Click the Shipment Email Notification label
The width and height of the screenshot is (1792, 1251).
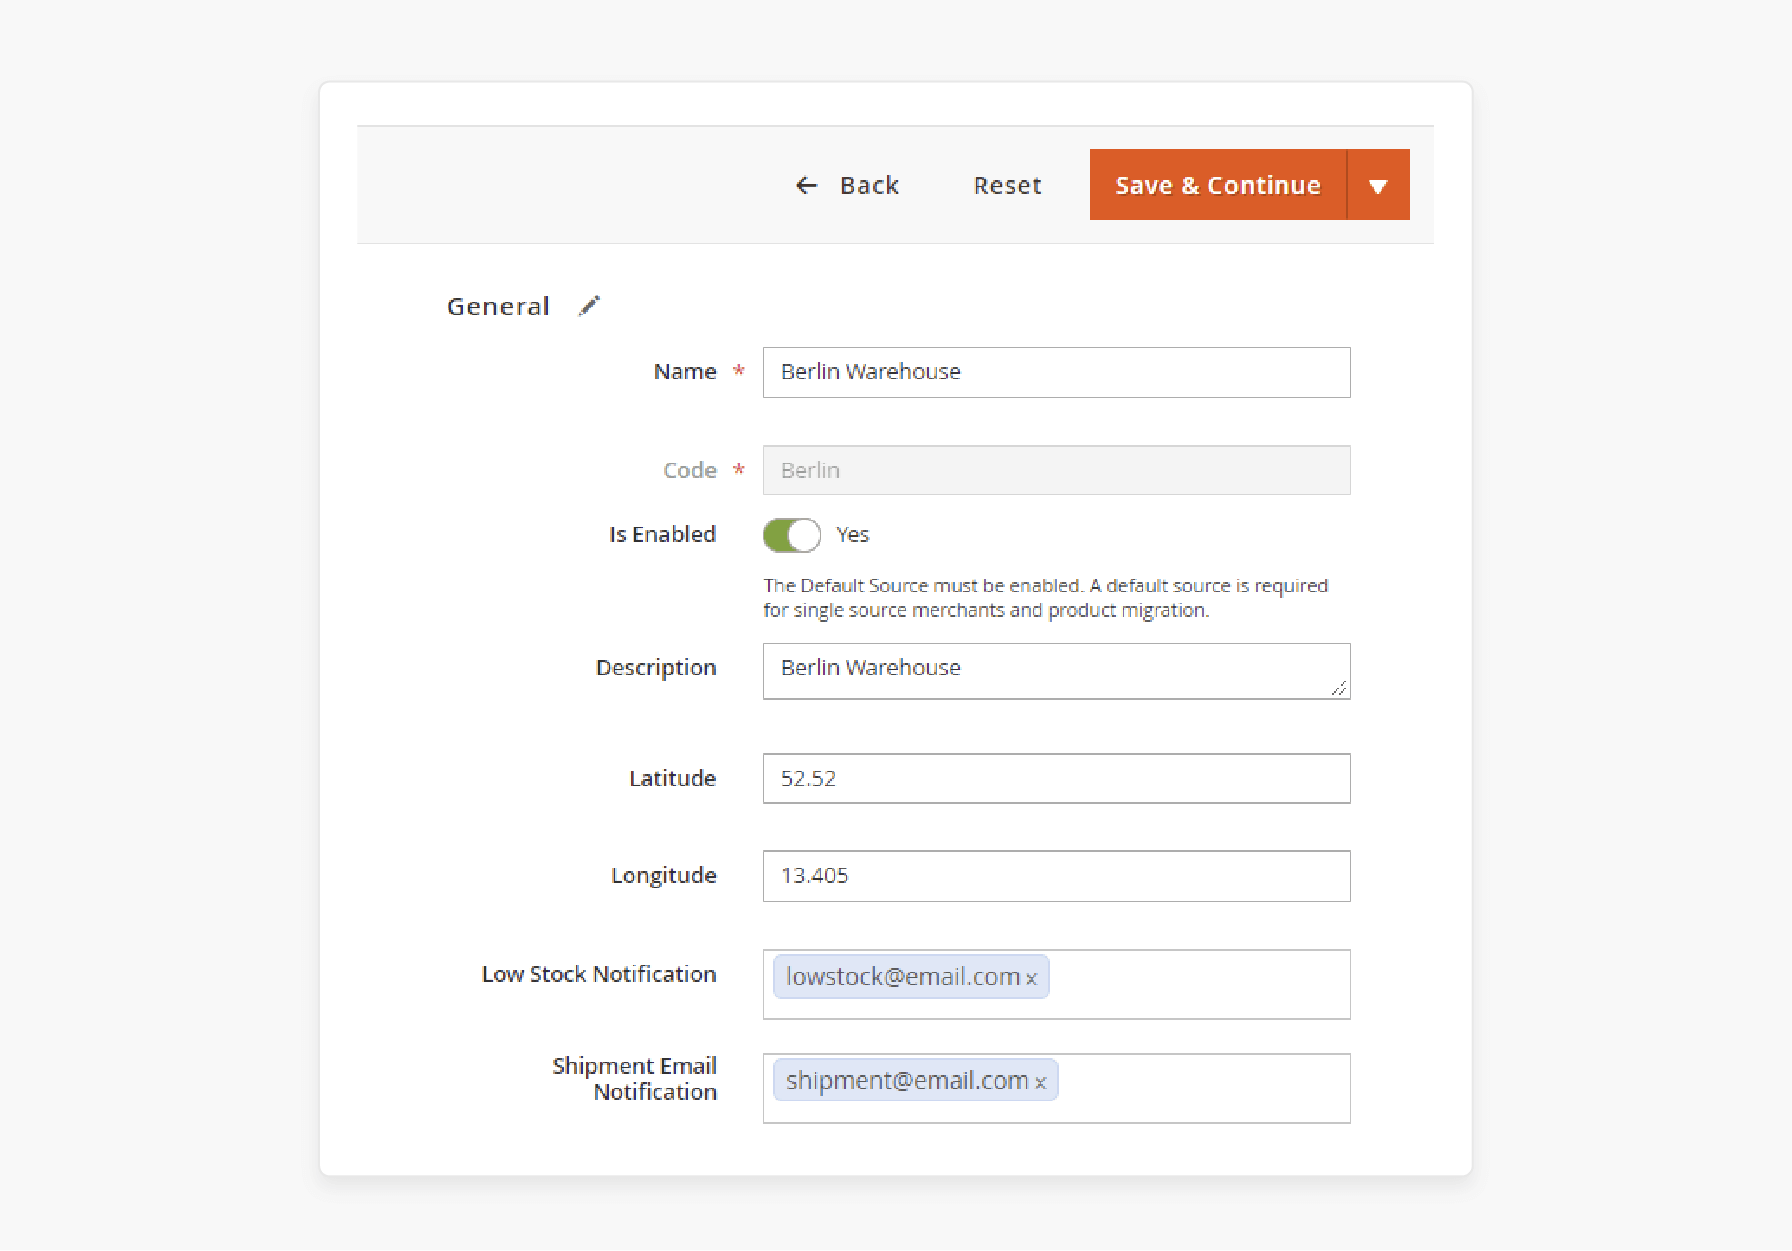coord(635,1079)
